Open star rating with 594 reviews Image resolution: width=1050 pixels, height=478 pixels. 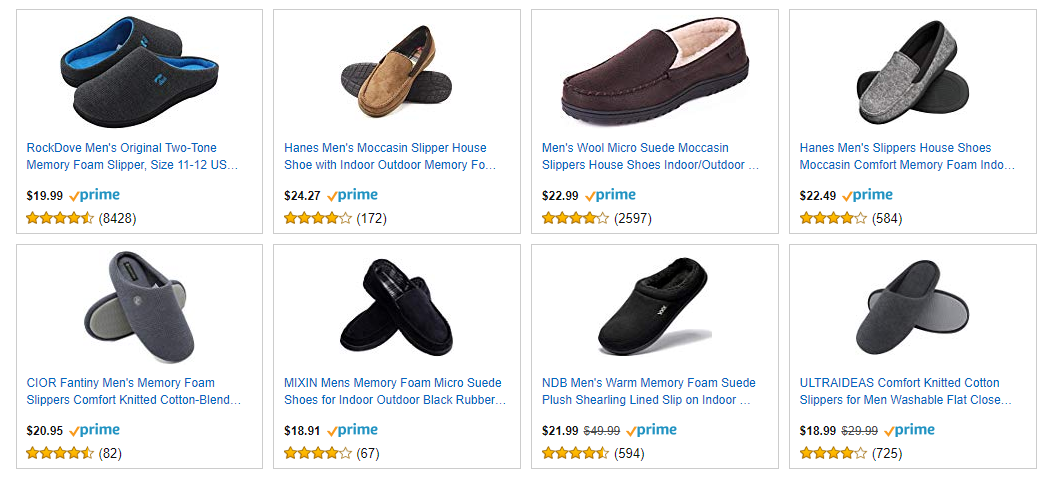576,453
